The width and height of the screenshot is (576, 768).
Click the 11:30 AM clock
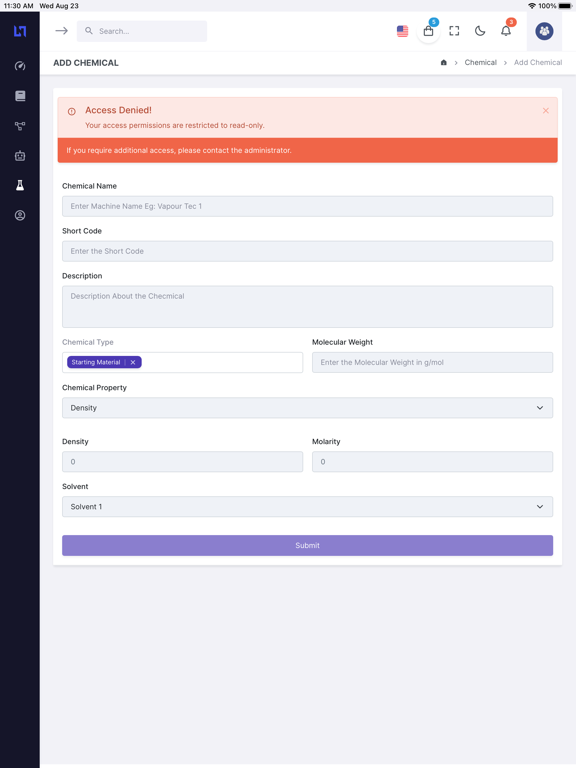click(19, 6)
